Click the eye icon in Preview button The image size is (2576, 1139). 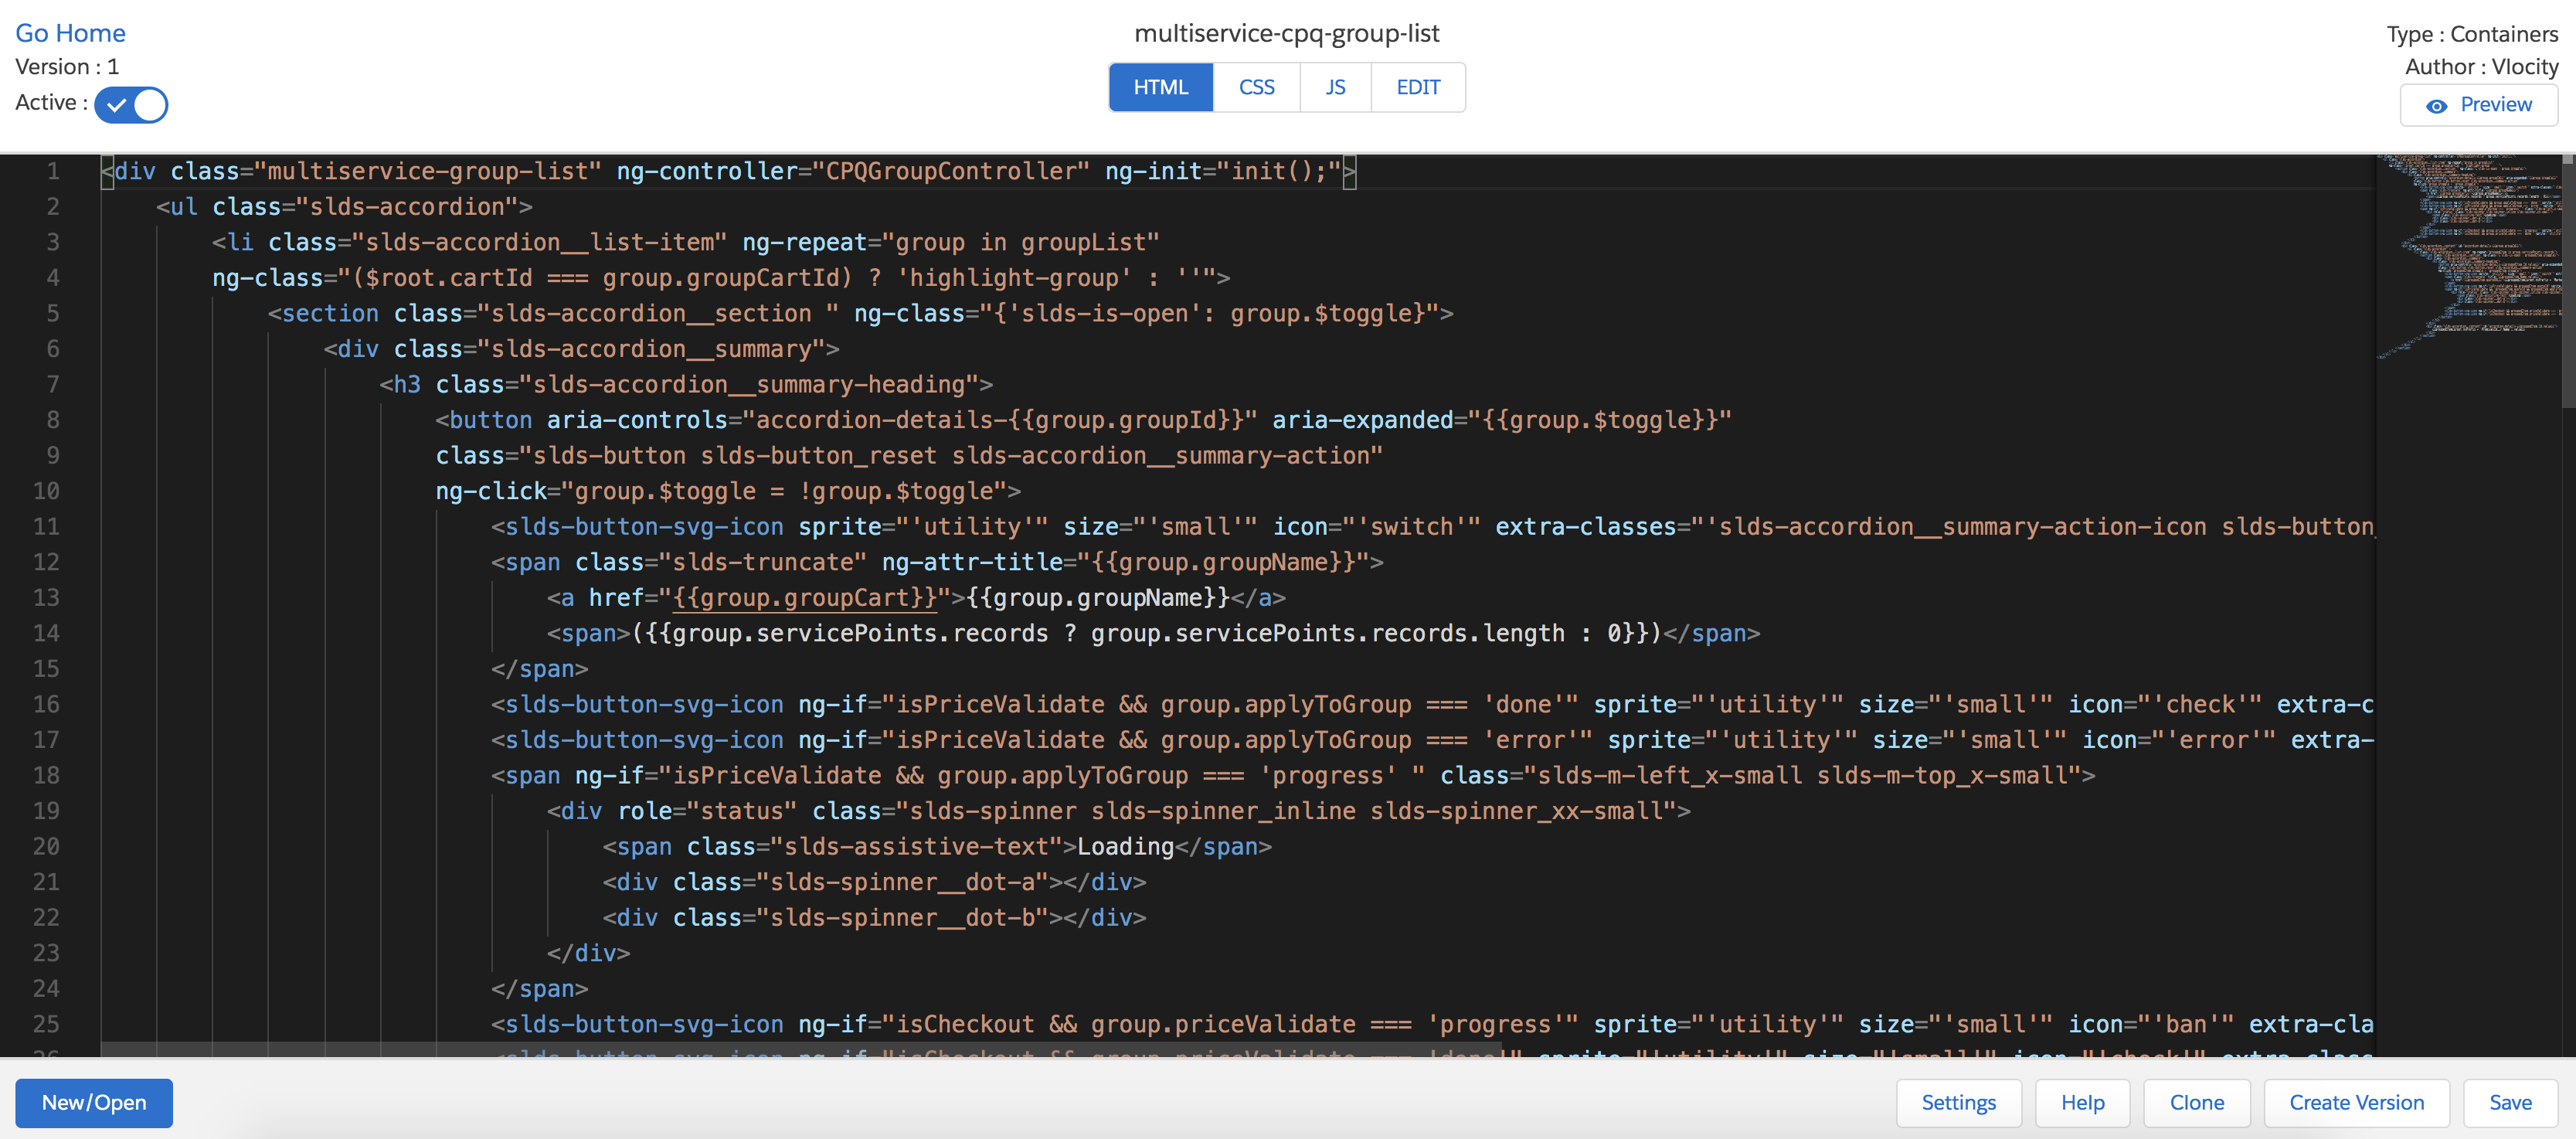pos(2437,106)
